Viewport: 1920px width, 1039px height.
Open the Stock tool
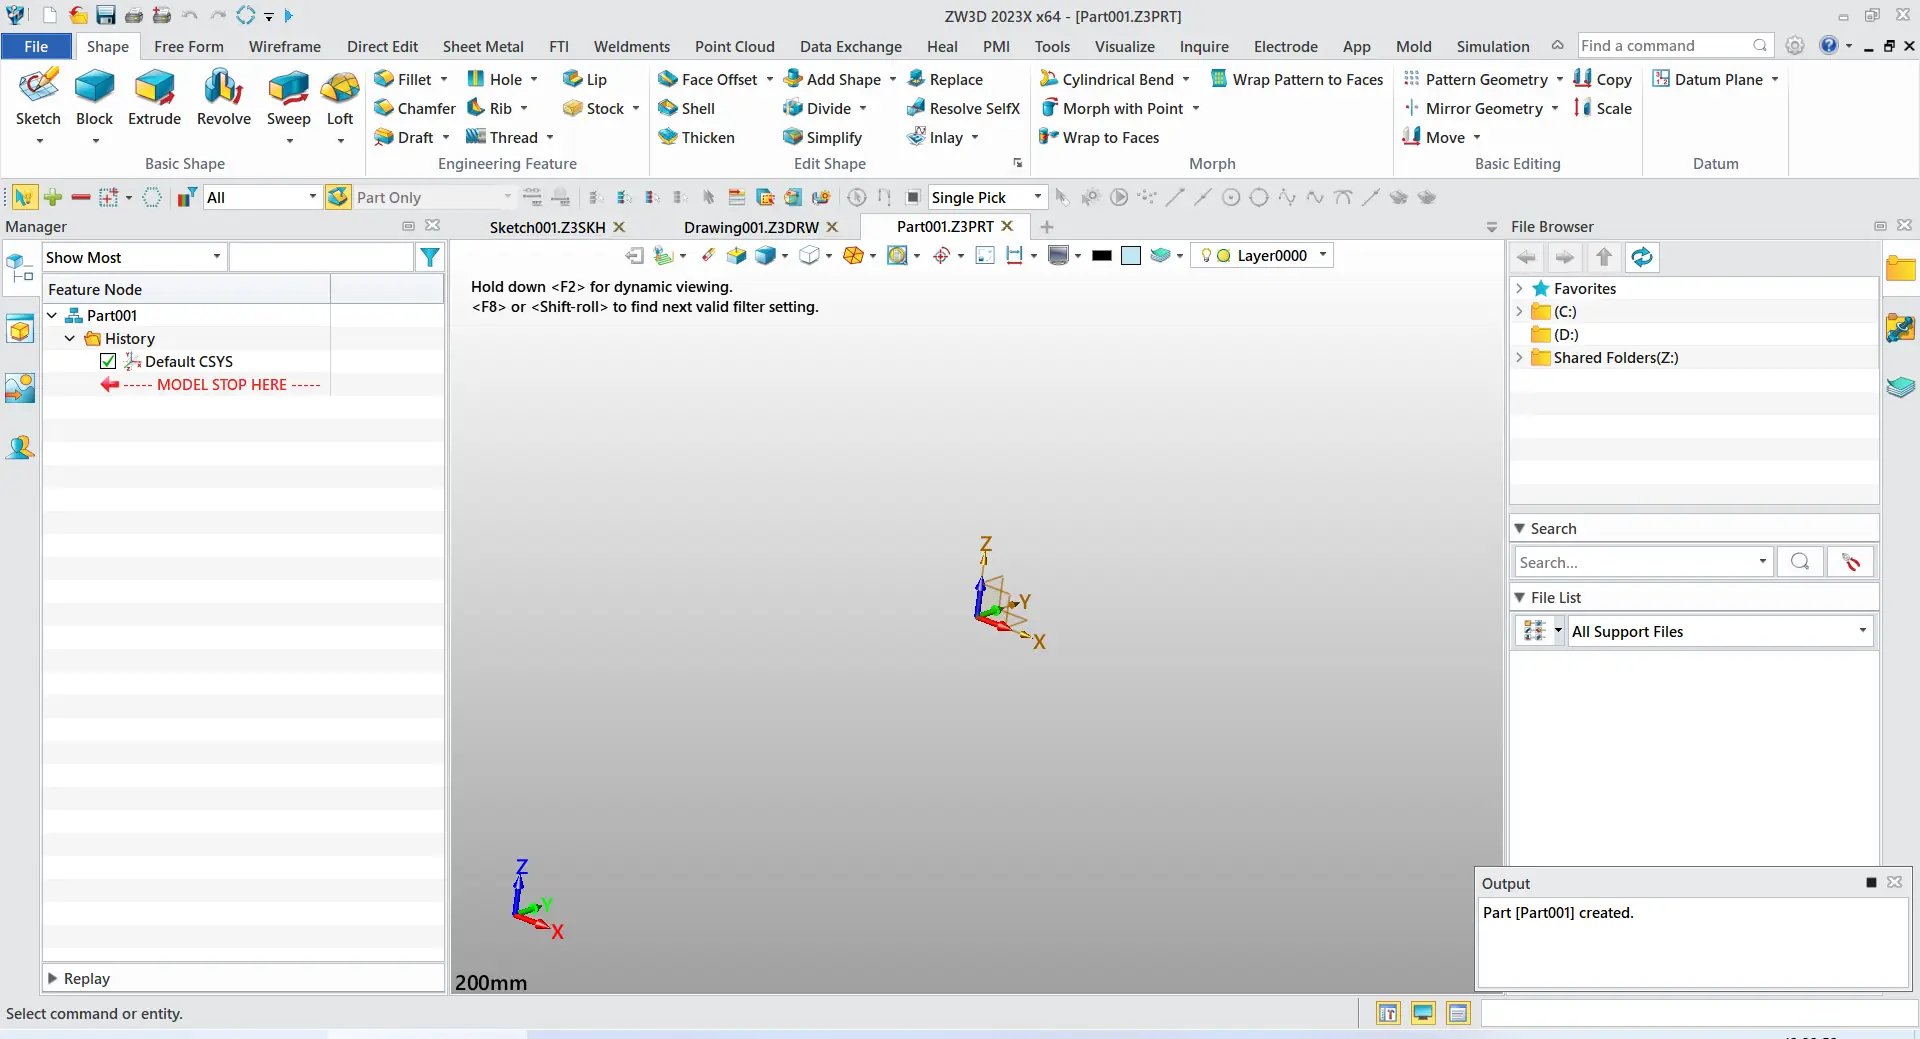click(594, 108)
